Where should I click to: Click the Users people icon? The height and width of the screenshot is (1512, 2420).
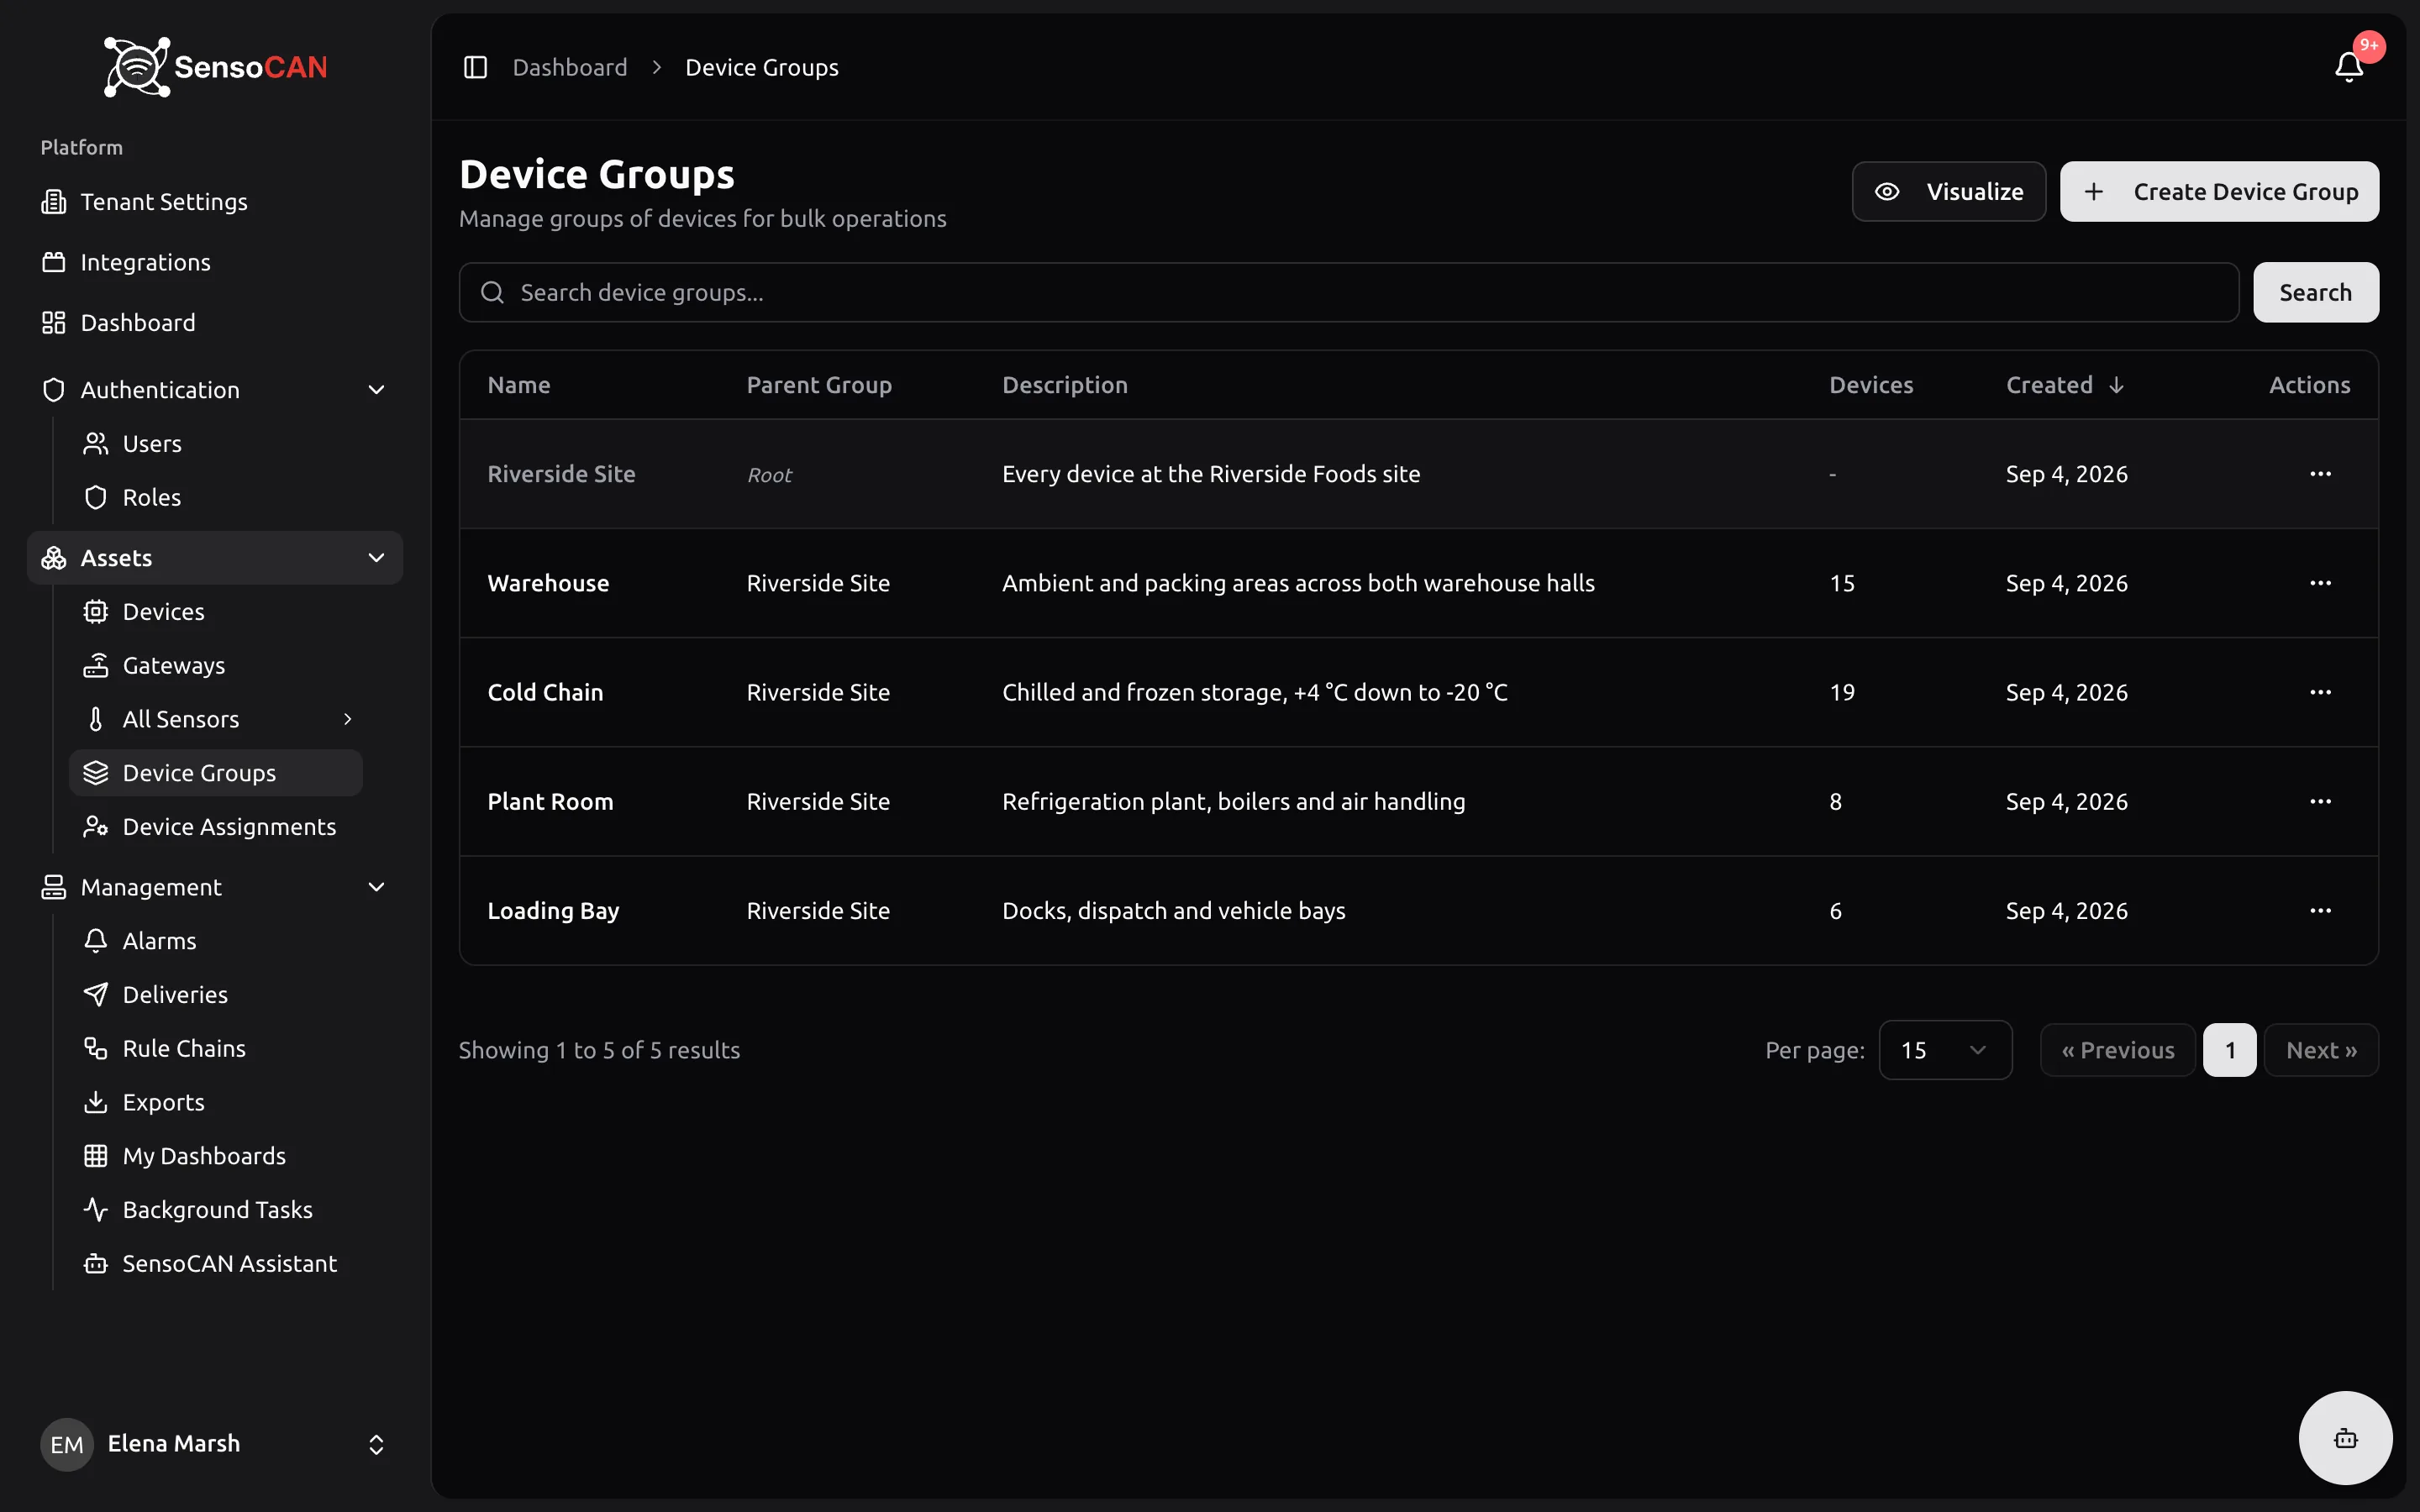point(96,444)
